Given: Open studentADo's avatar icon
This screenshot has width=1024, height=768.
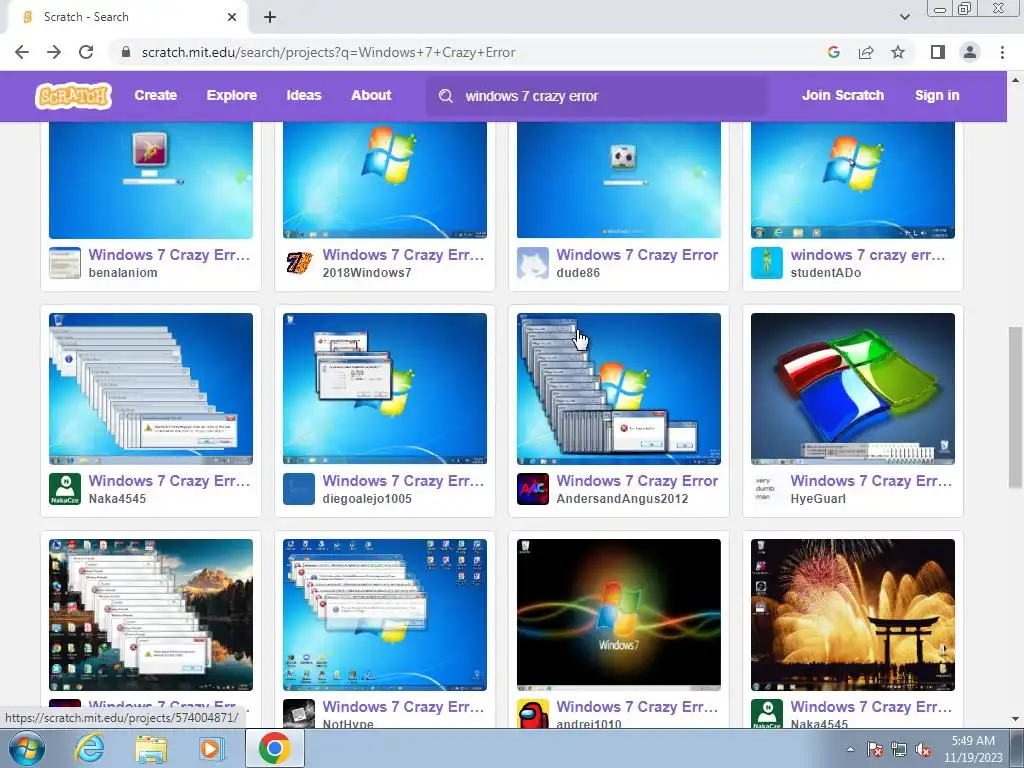Looking at the screenshot, I should point(767,263).
